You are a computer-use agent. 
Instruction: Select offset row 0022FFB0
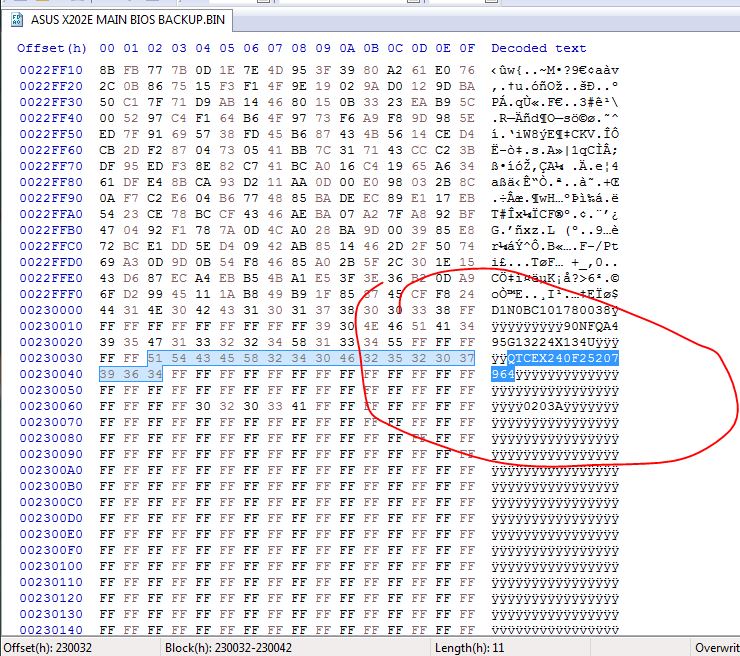pos(51,230)
